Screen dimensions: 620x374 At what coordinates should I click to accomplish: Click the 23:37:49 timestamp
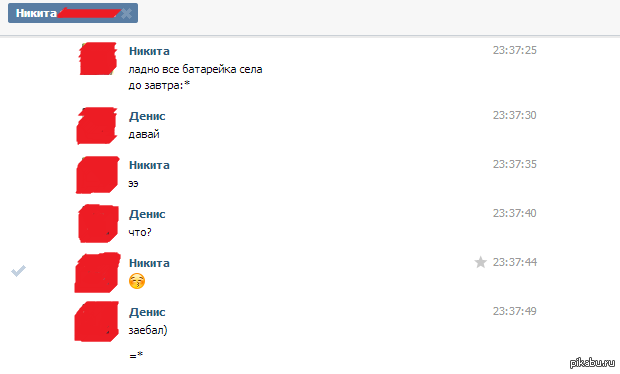point(514,311)
